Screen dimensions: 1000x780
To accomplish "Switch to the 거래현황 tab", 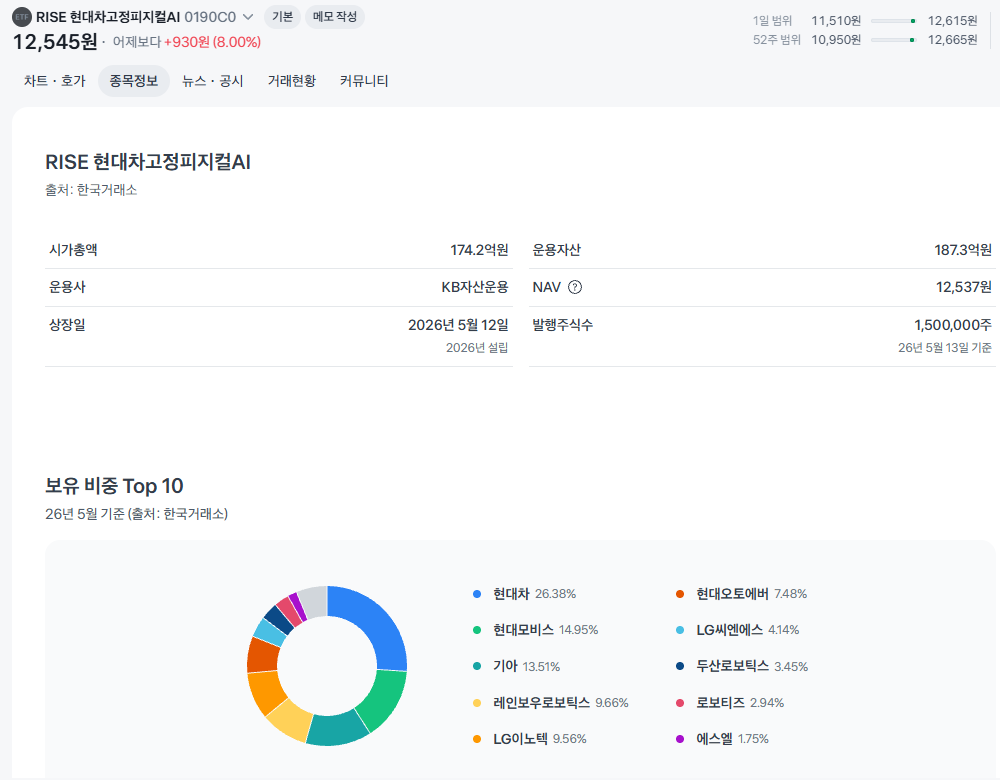I will pos(292,81).
